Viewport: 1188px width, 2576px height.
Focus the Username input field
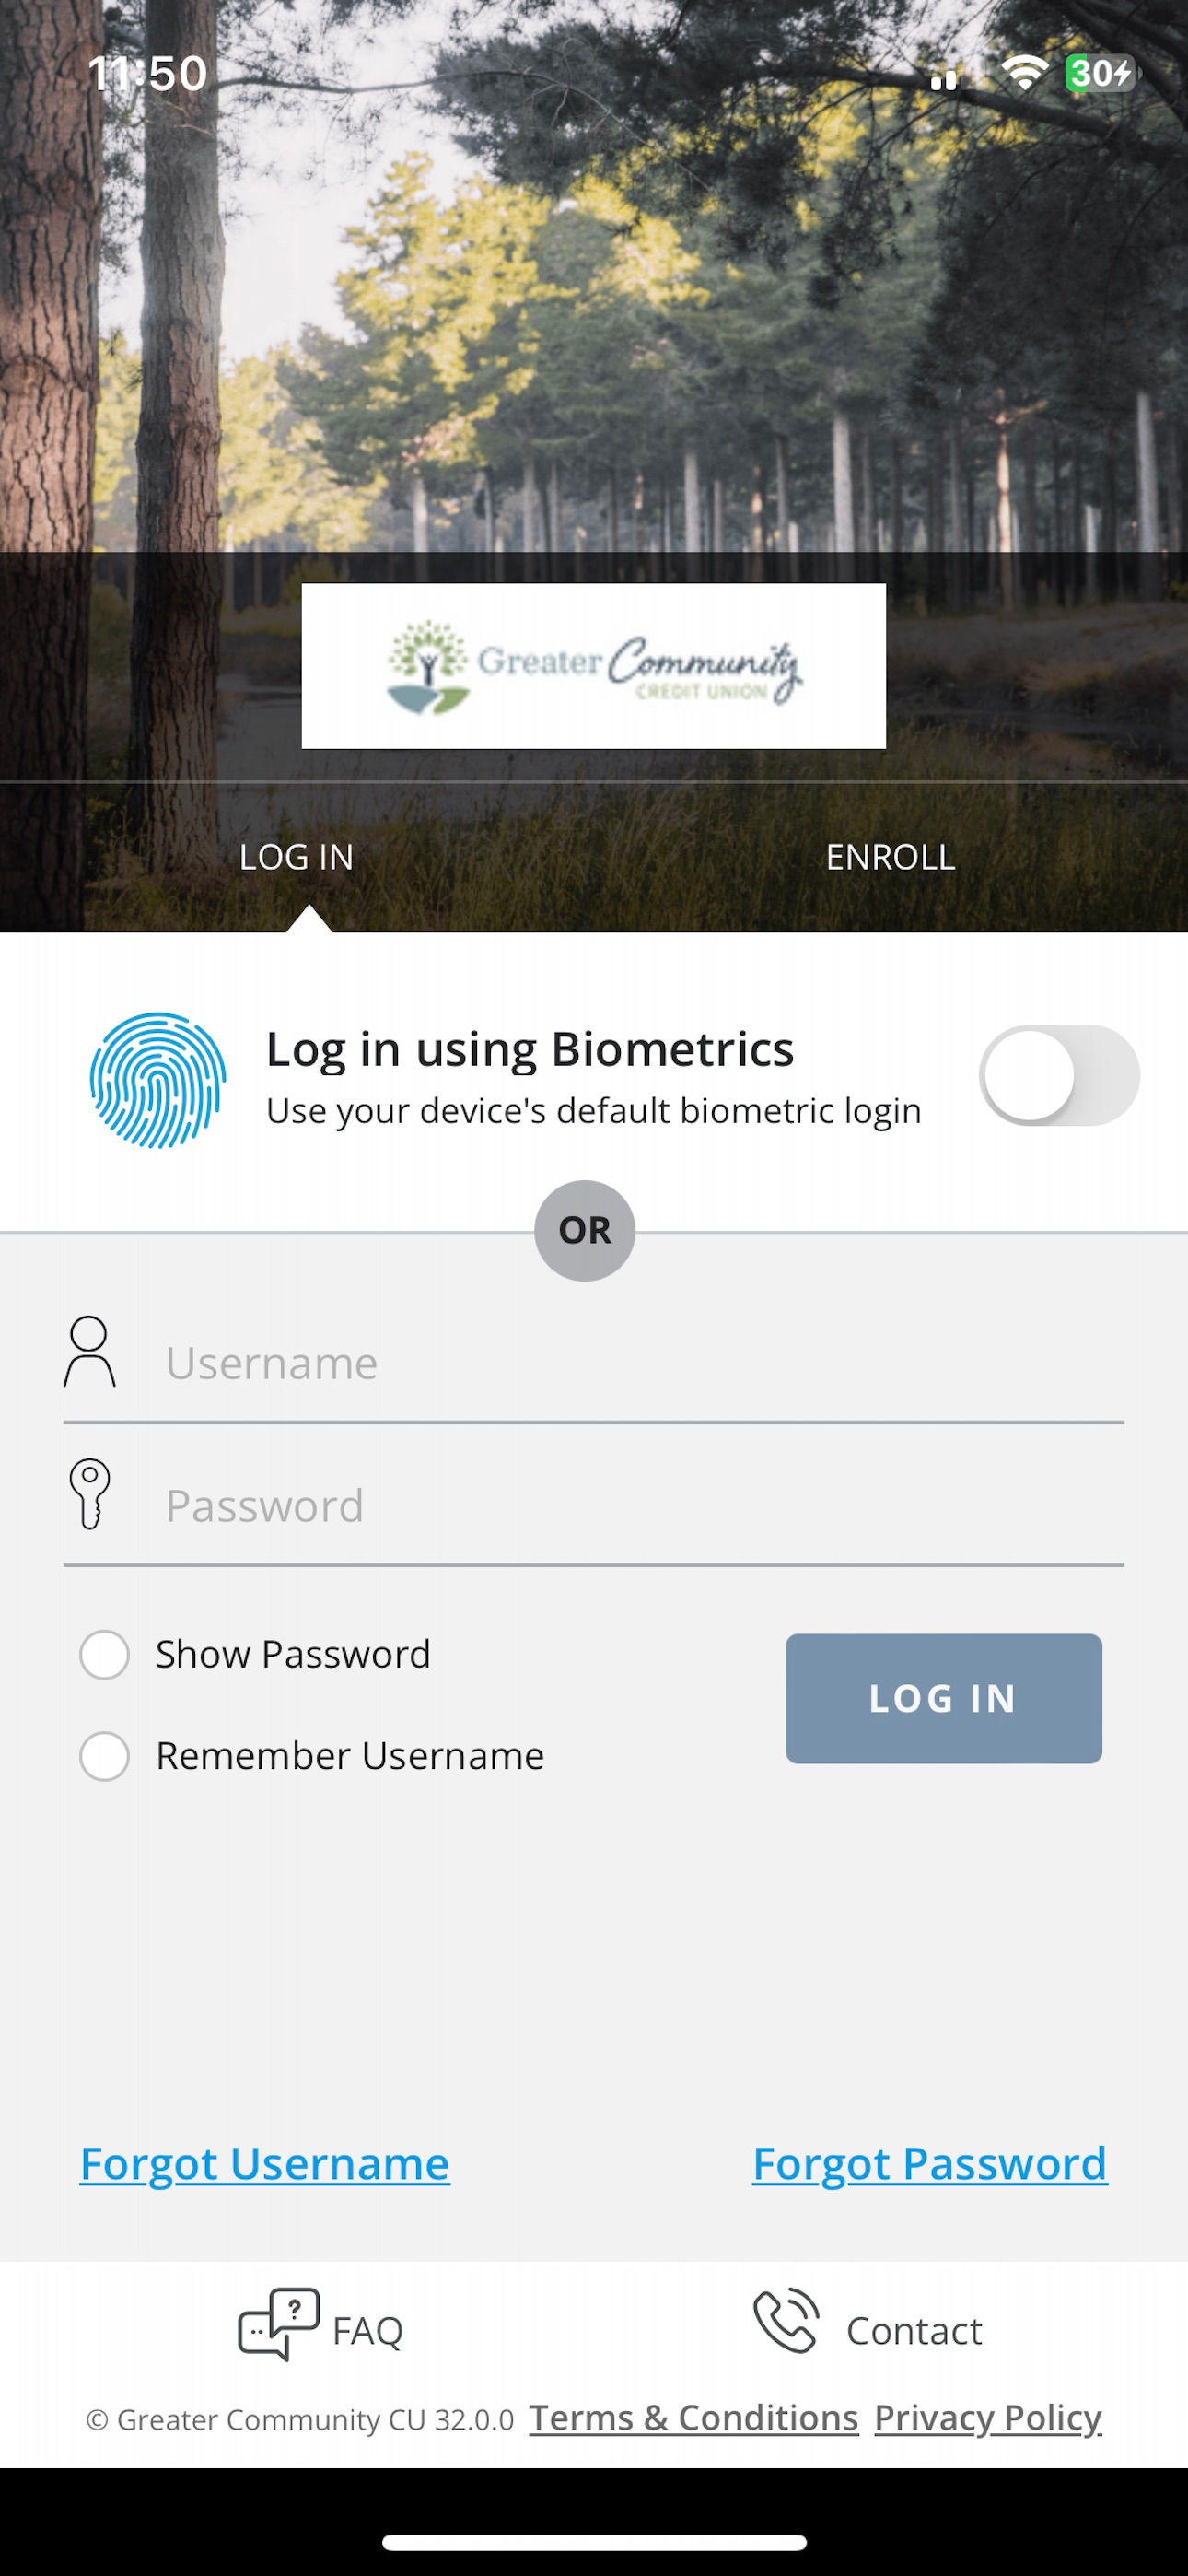(594, 1364)
